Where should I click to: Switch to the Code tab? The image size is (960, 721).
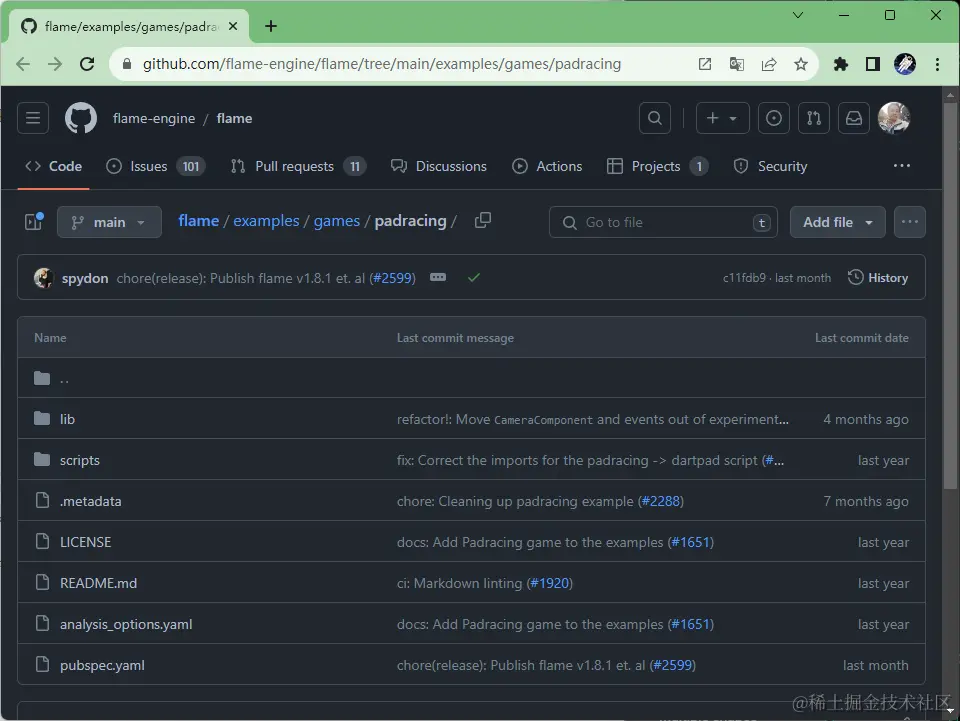(x=53, y=166)
